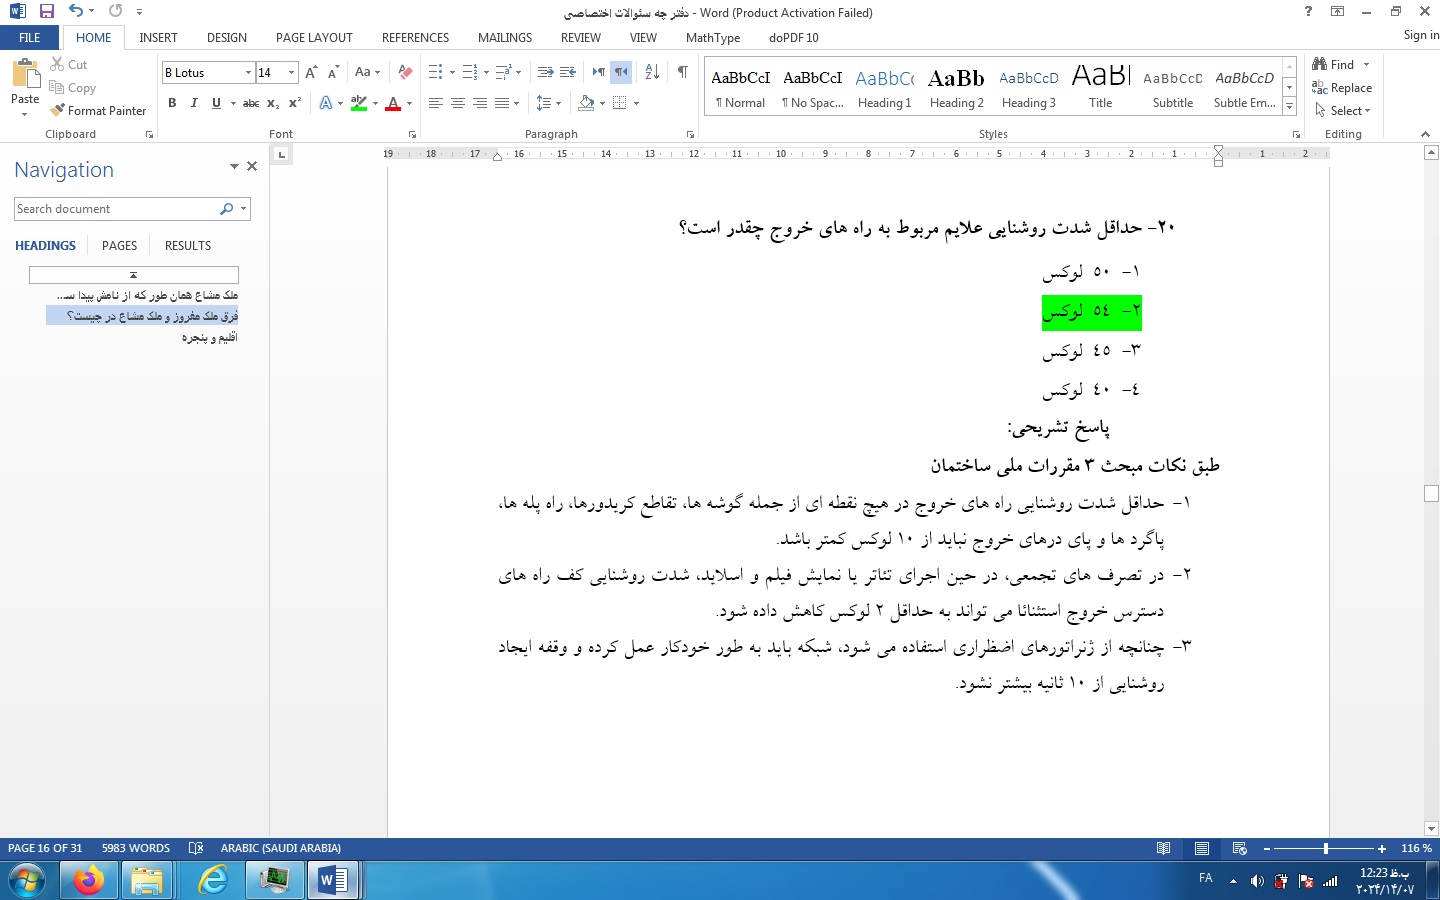Expand the Select dropdown in Editing

click(1344, 111)
